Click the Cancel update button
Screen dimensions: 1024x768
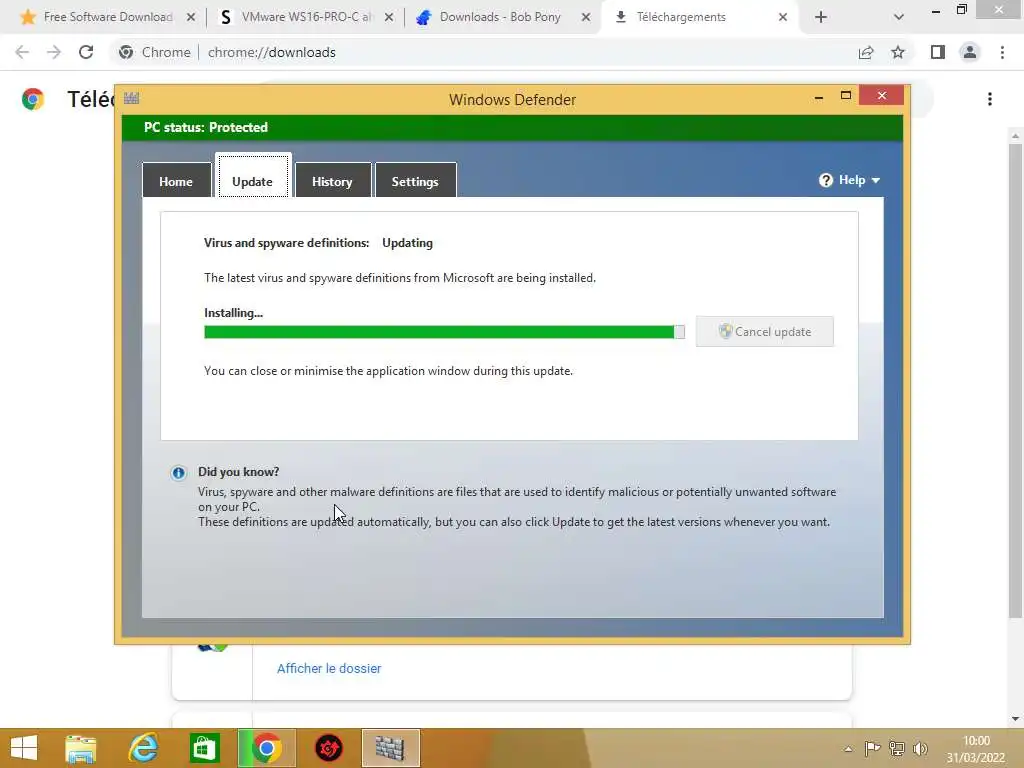[764, 332]
